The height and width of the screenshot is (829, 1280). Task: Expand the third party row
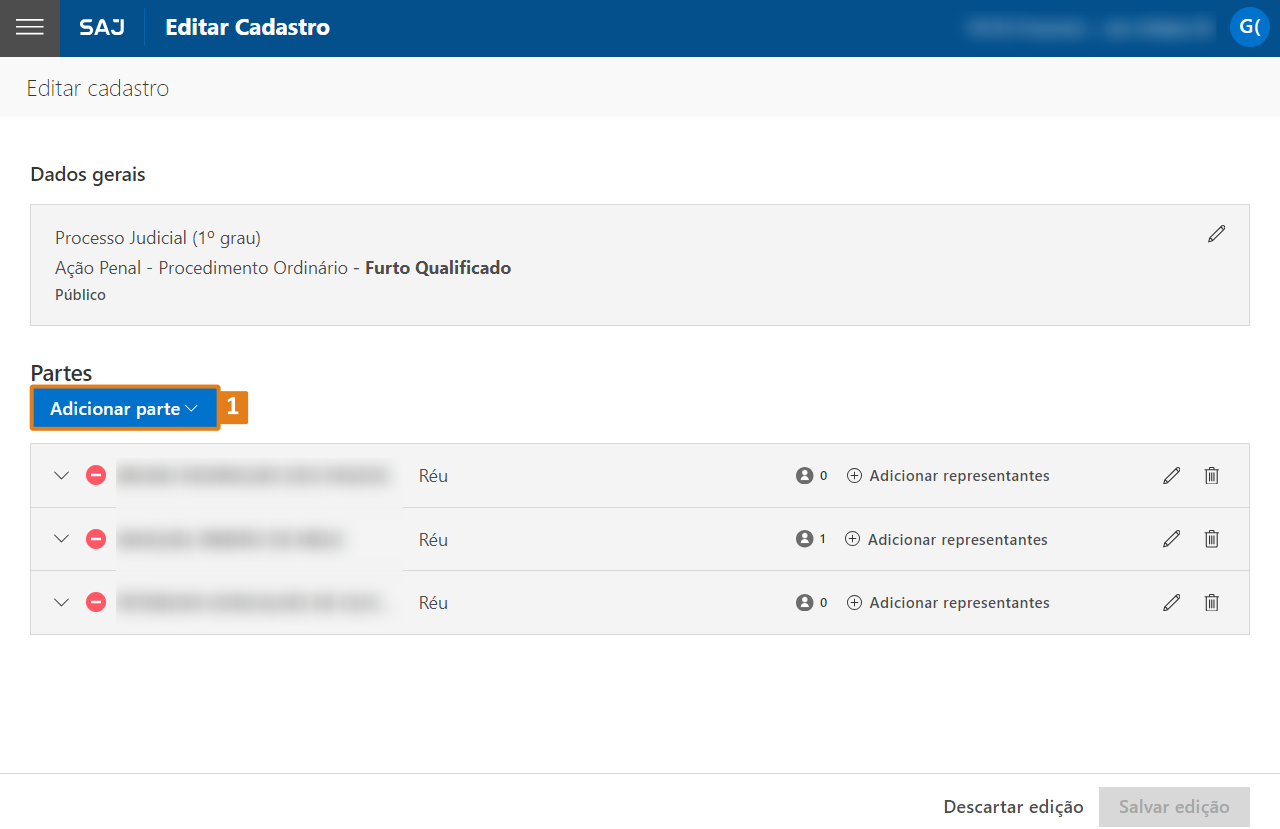tap(62, 603)
